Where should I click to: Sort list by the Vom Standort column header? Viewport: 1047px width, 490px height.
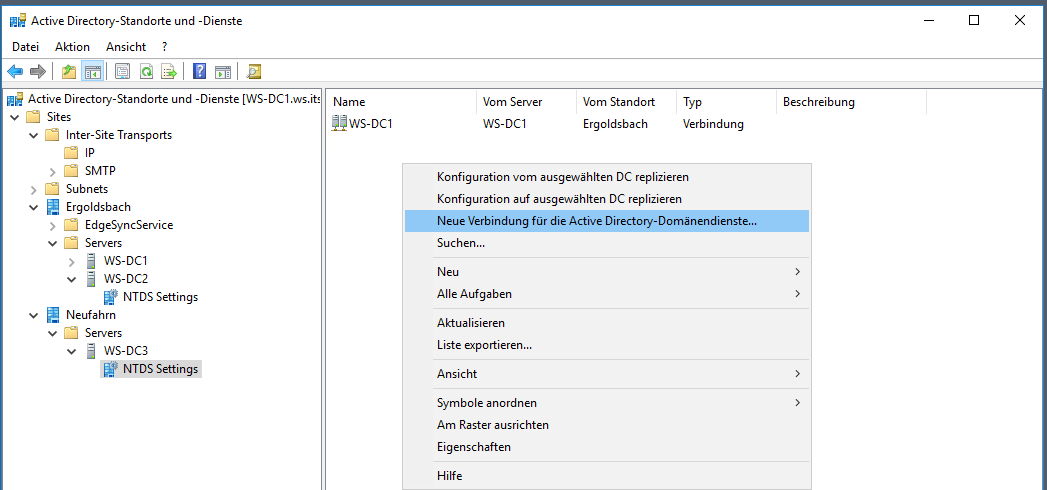(x=626, y=102)
